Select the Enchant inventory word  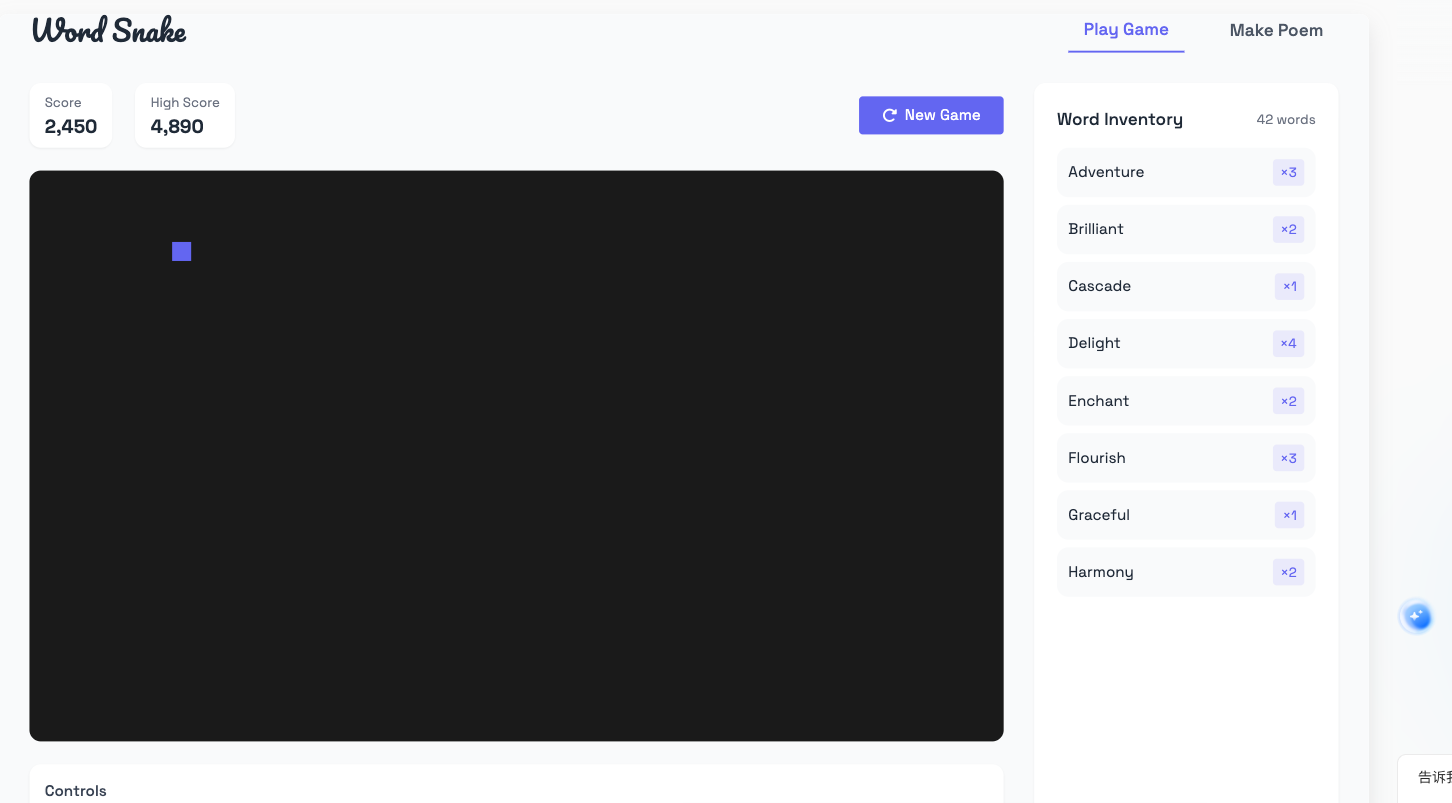click(1098, 401)
